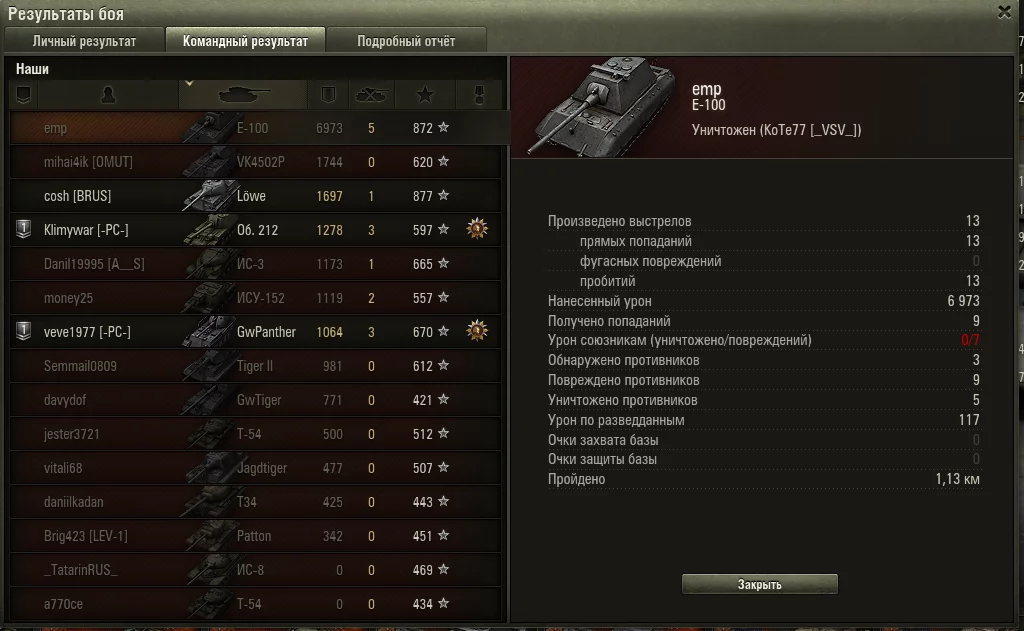The height and width of the screenshot is (631, 1024).
Task: Sort by experience star icon column
Action: [x=425, y=95]
